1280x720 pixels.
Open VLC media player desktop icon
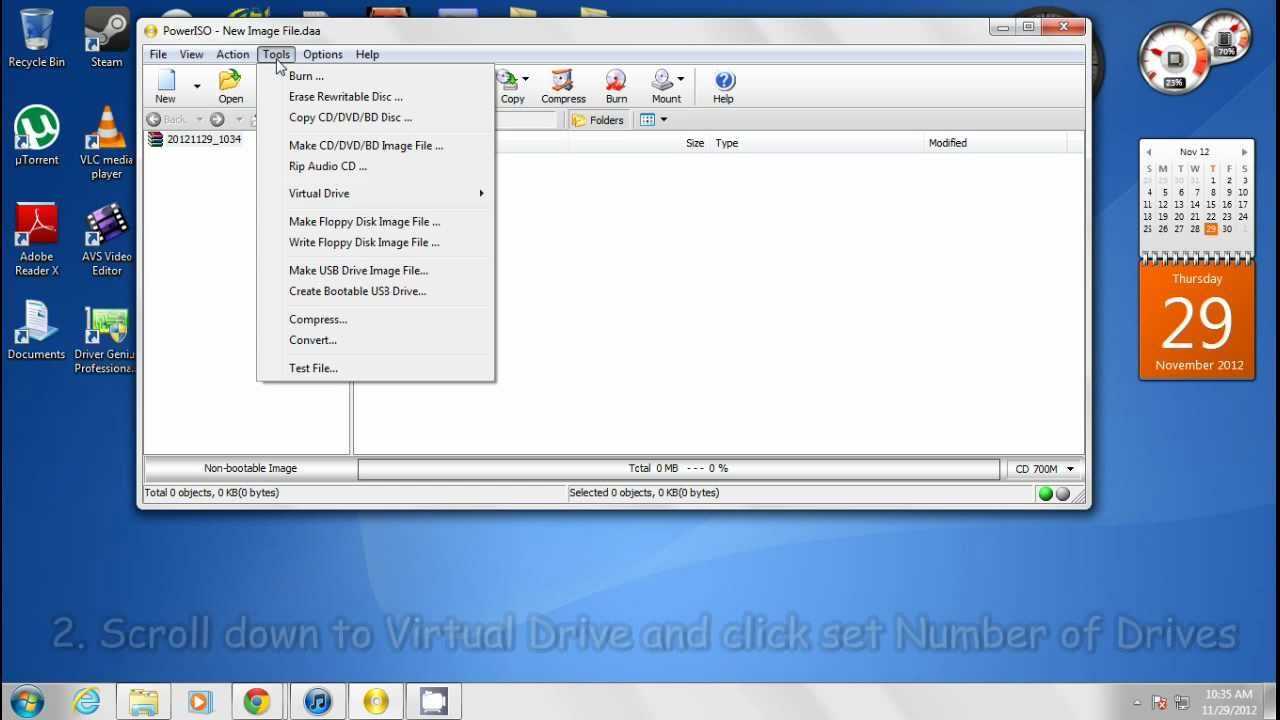coord(107,143)
